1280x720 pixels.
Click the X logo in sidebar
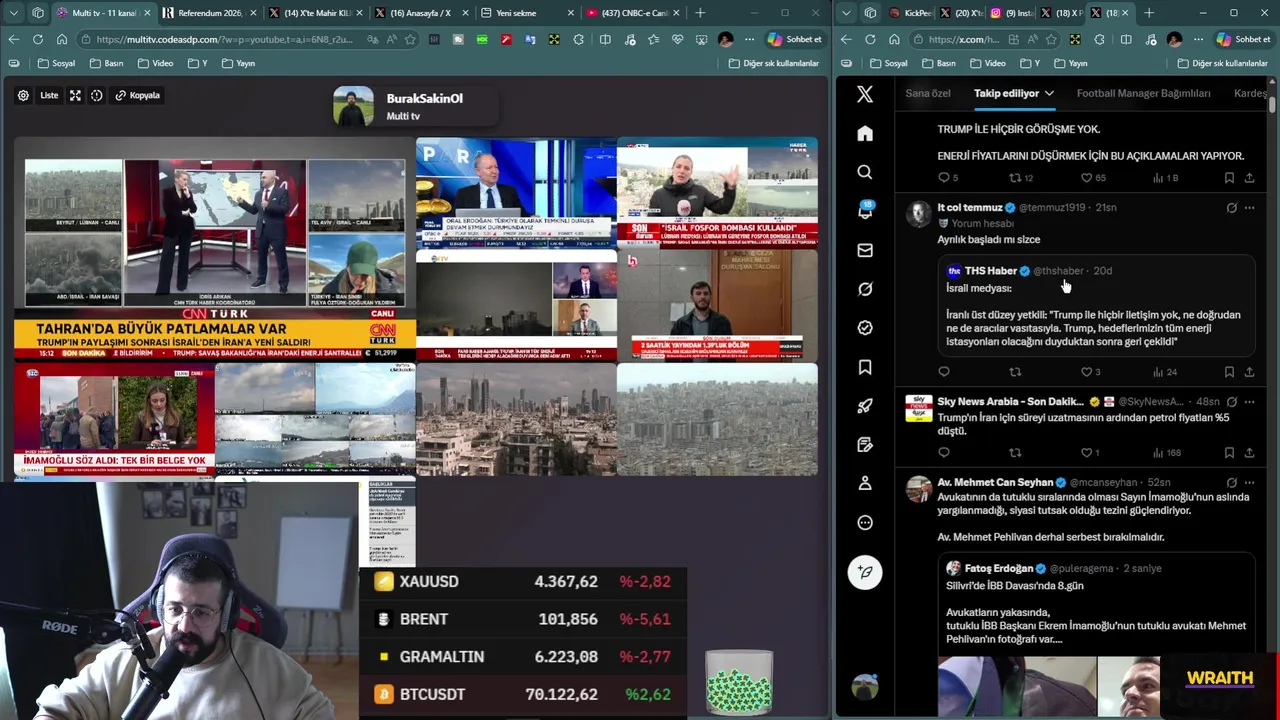(865, 94)
